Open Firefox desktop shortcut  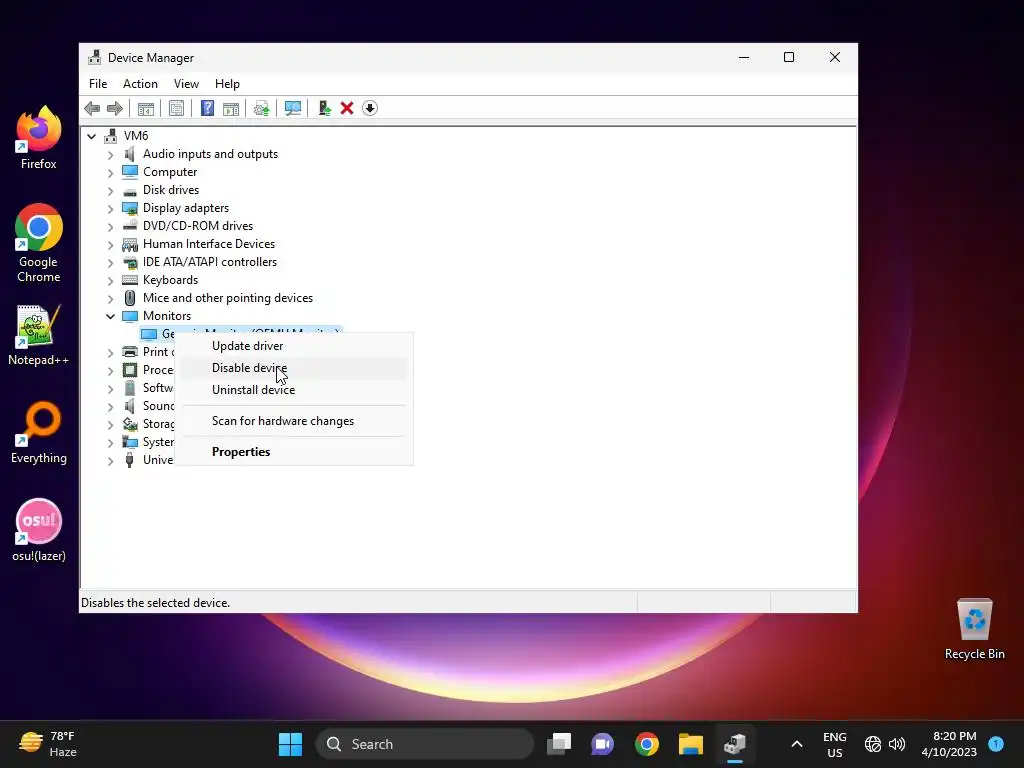click(x=39, y=138)
